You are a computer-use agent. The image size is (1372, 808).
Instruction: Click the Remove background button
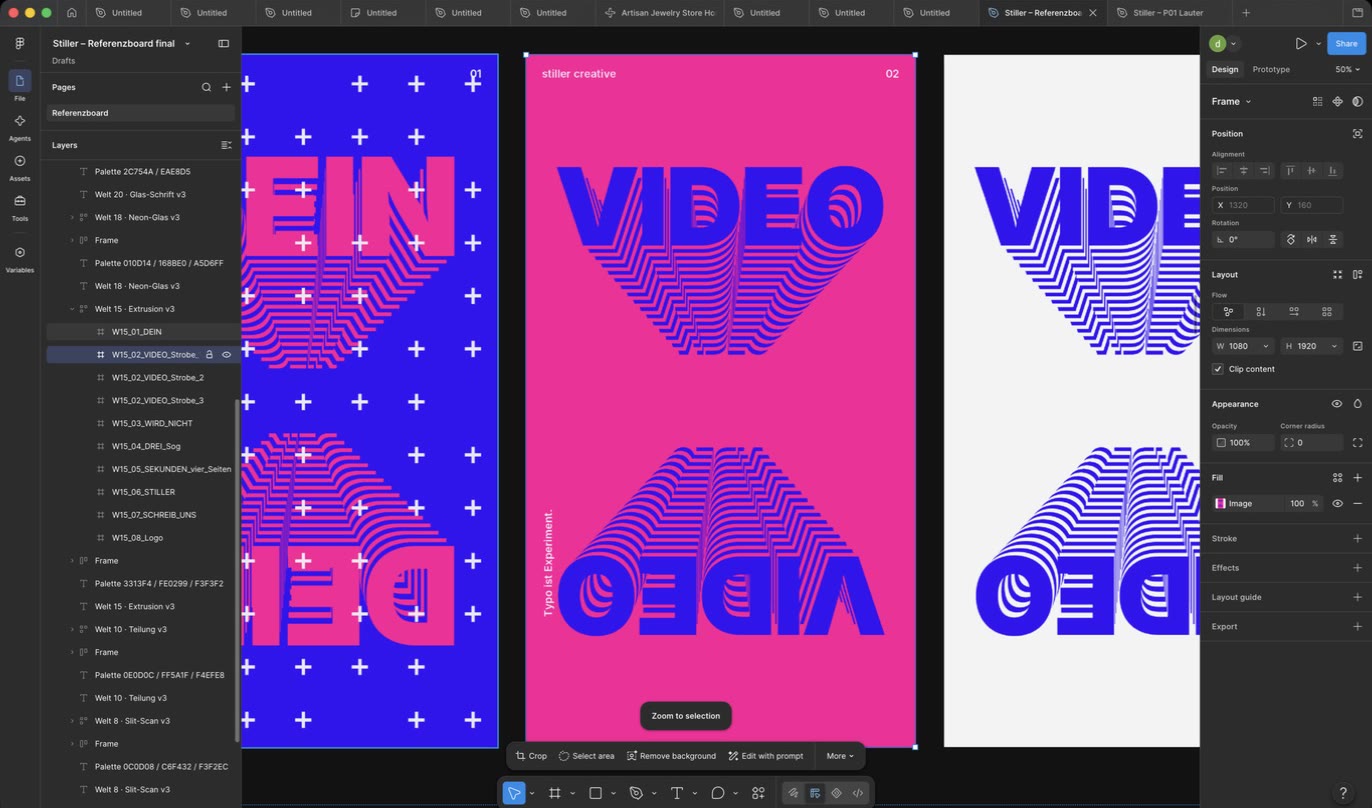point(671,756)
